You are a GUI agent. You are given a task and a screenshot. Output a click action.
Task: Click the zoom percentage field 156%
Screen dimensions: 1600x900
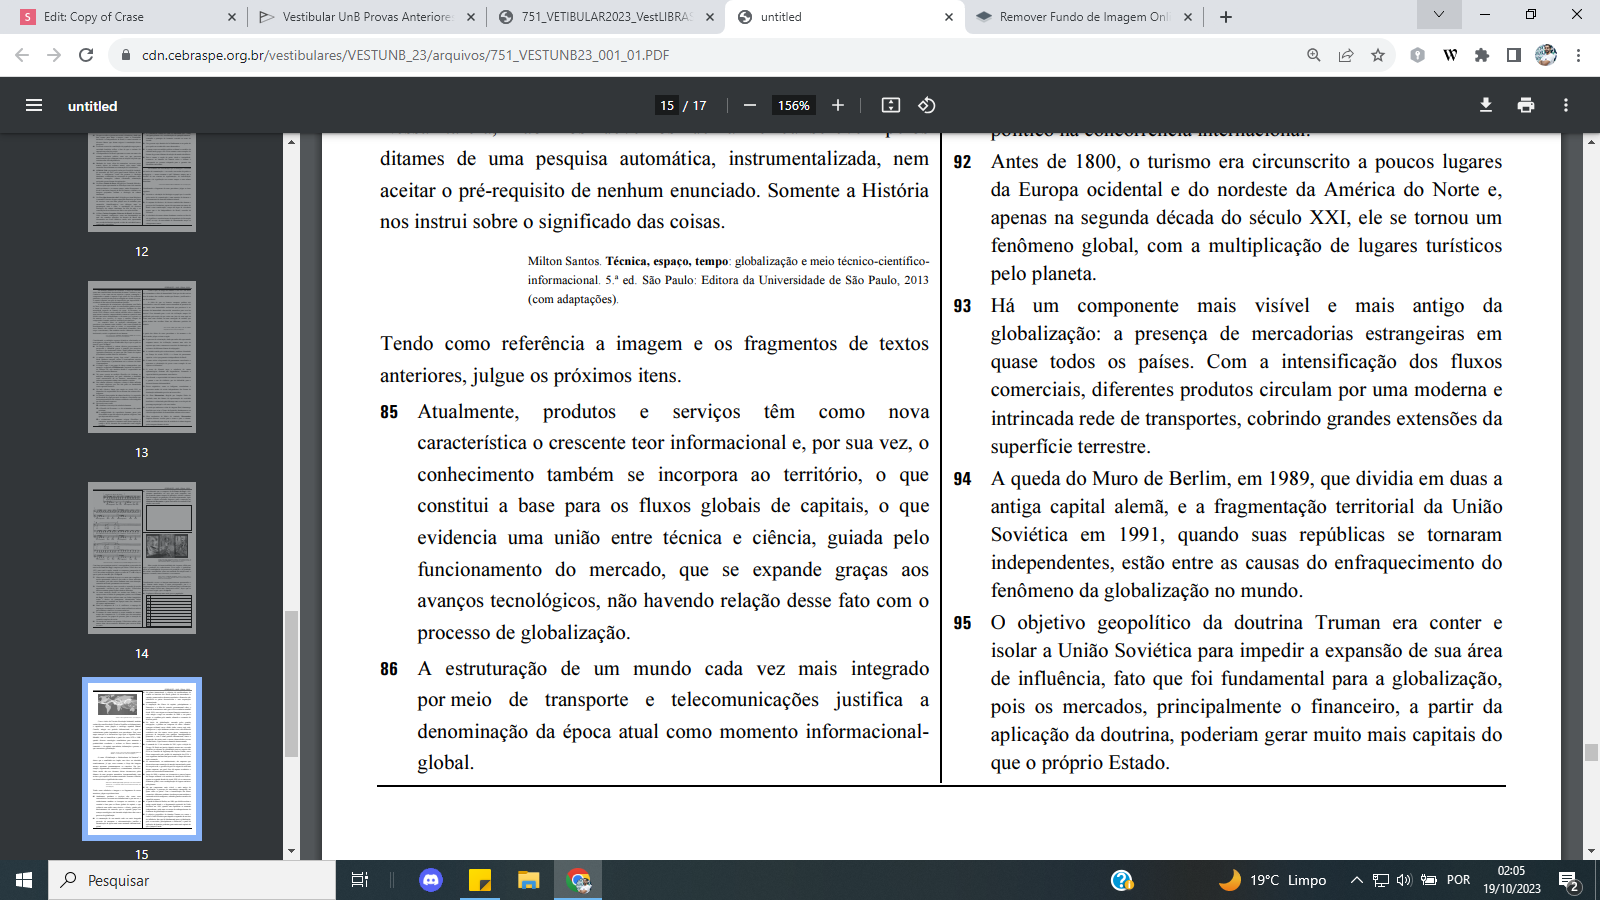794,105
